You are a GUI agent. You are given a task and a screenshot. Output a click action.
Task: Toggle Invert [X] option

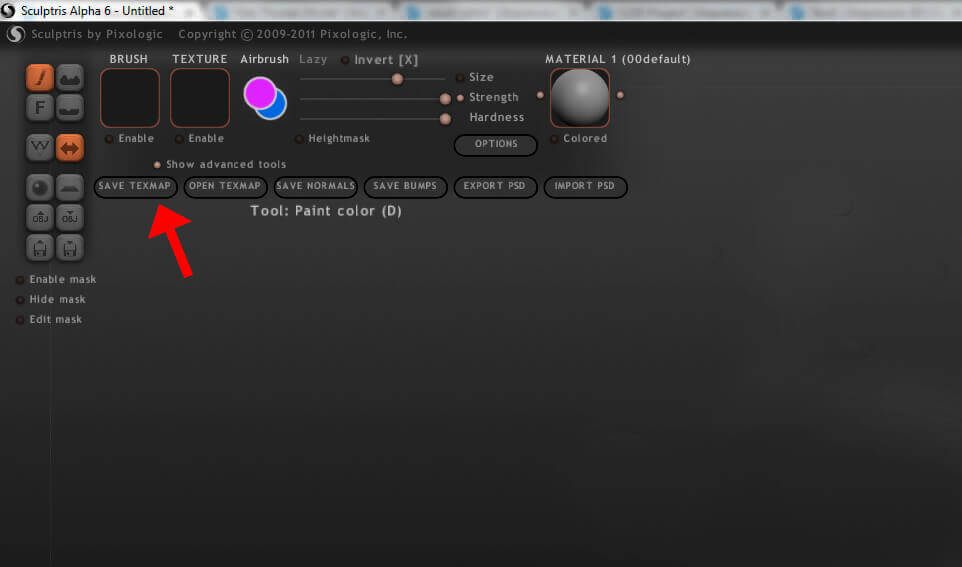pos(345,60)
